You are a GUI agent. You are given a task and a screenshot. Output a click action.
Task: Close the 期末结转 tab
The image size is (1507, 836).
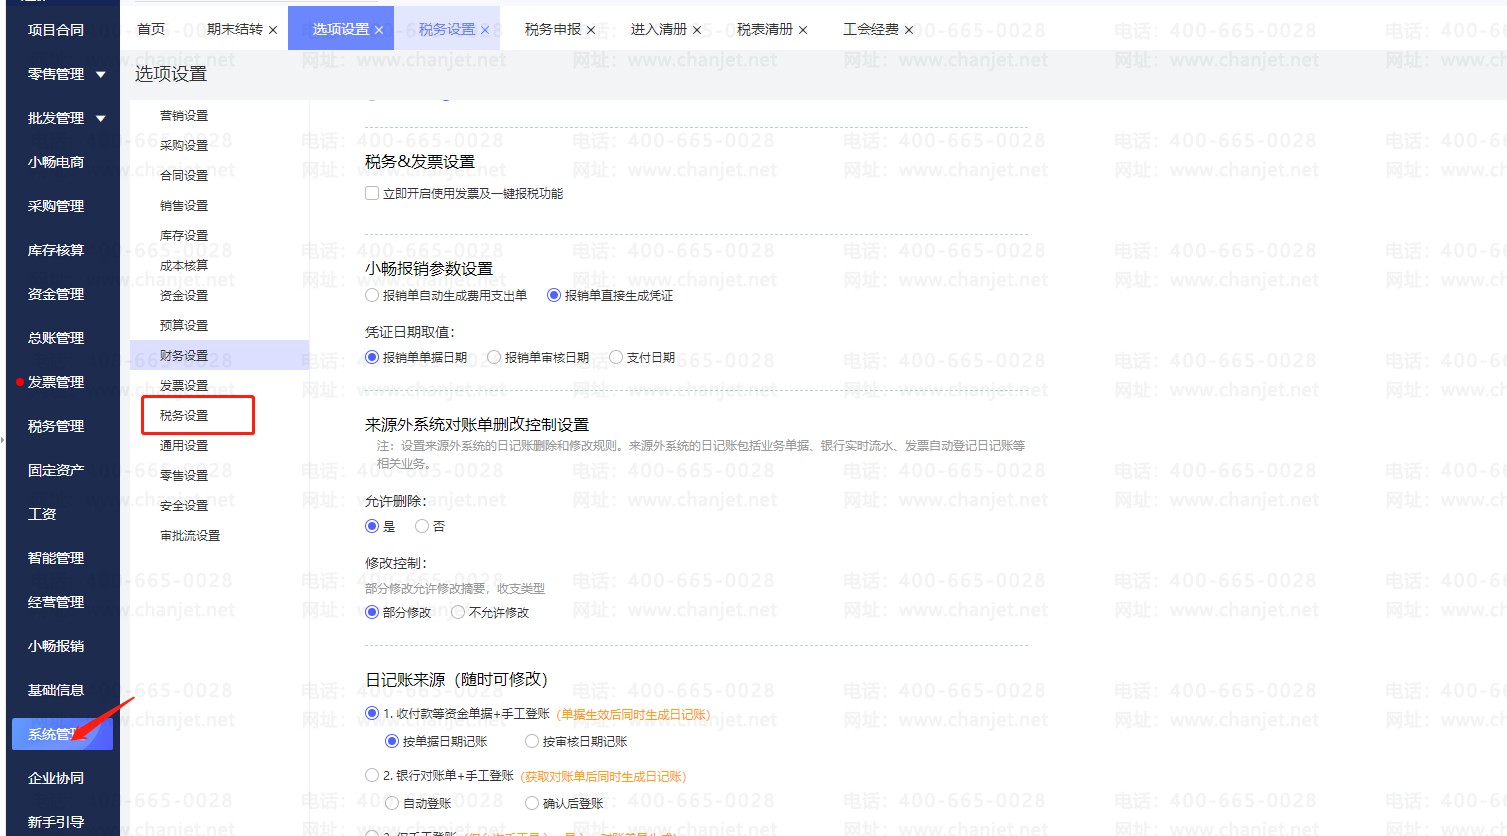click(273, 30)
